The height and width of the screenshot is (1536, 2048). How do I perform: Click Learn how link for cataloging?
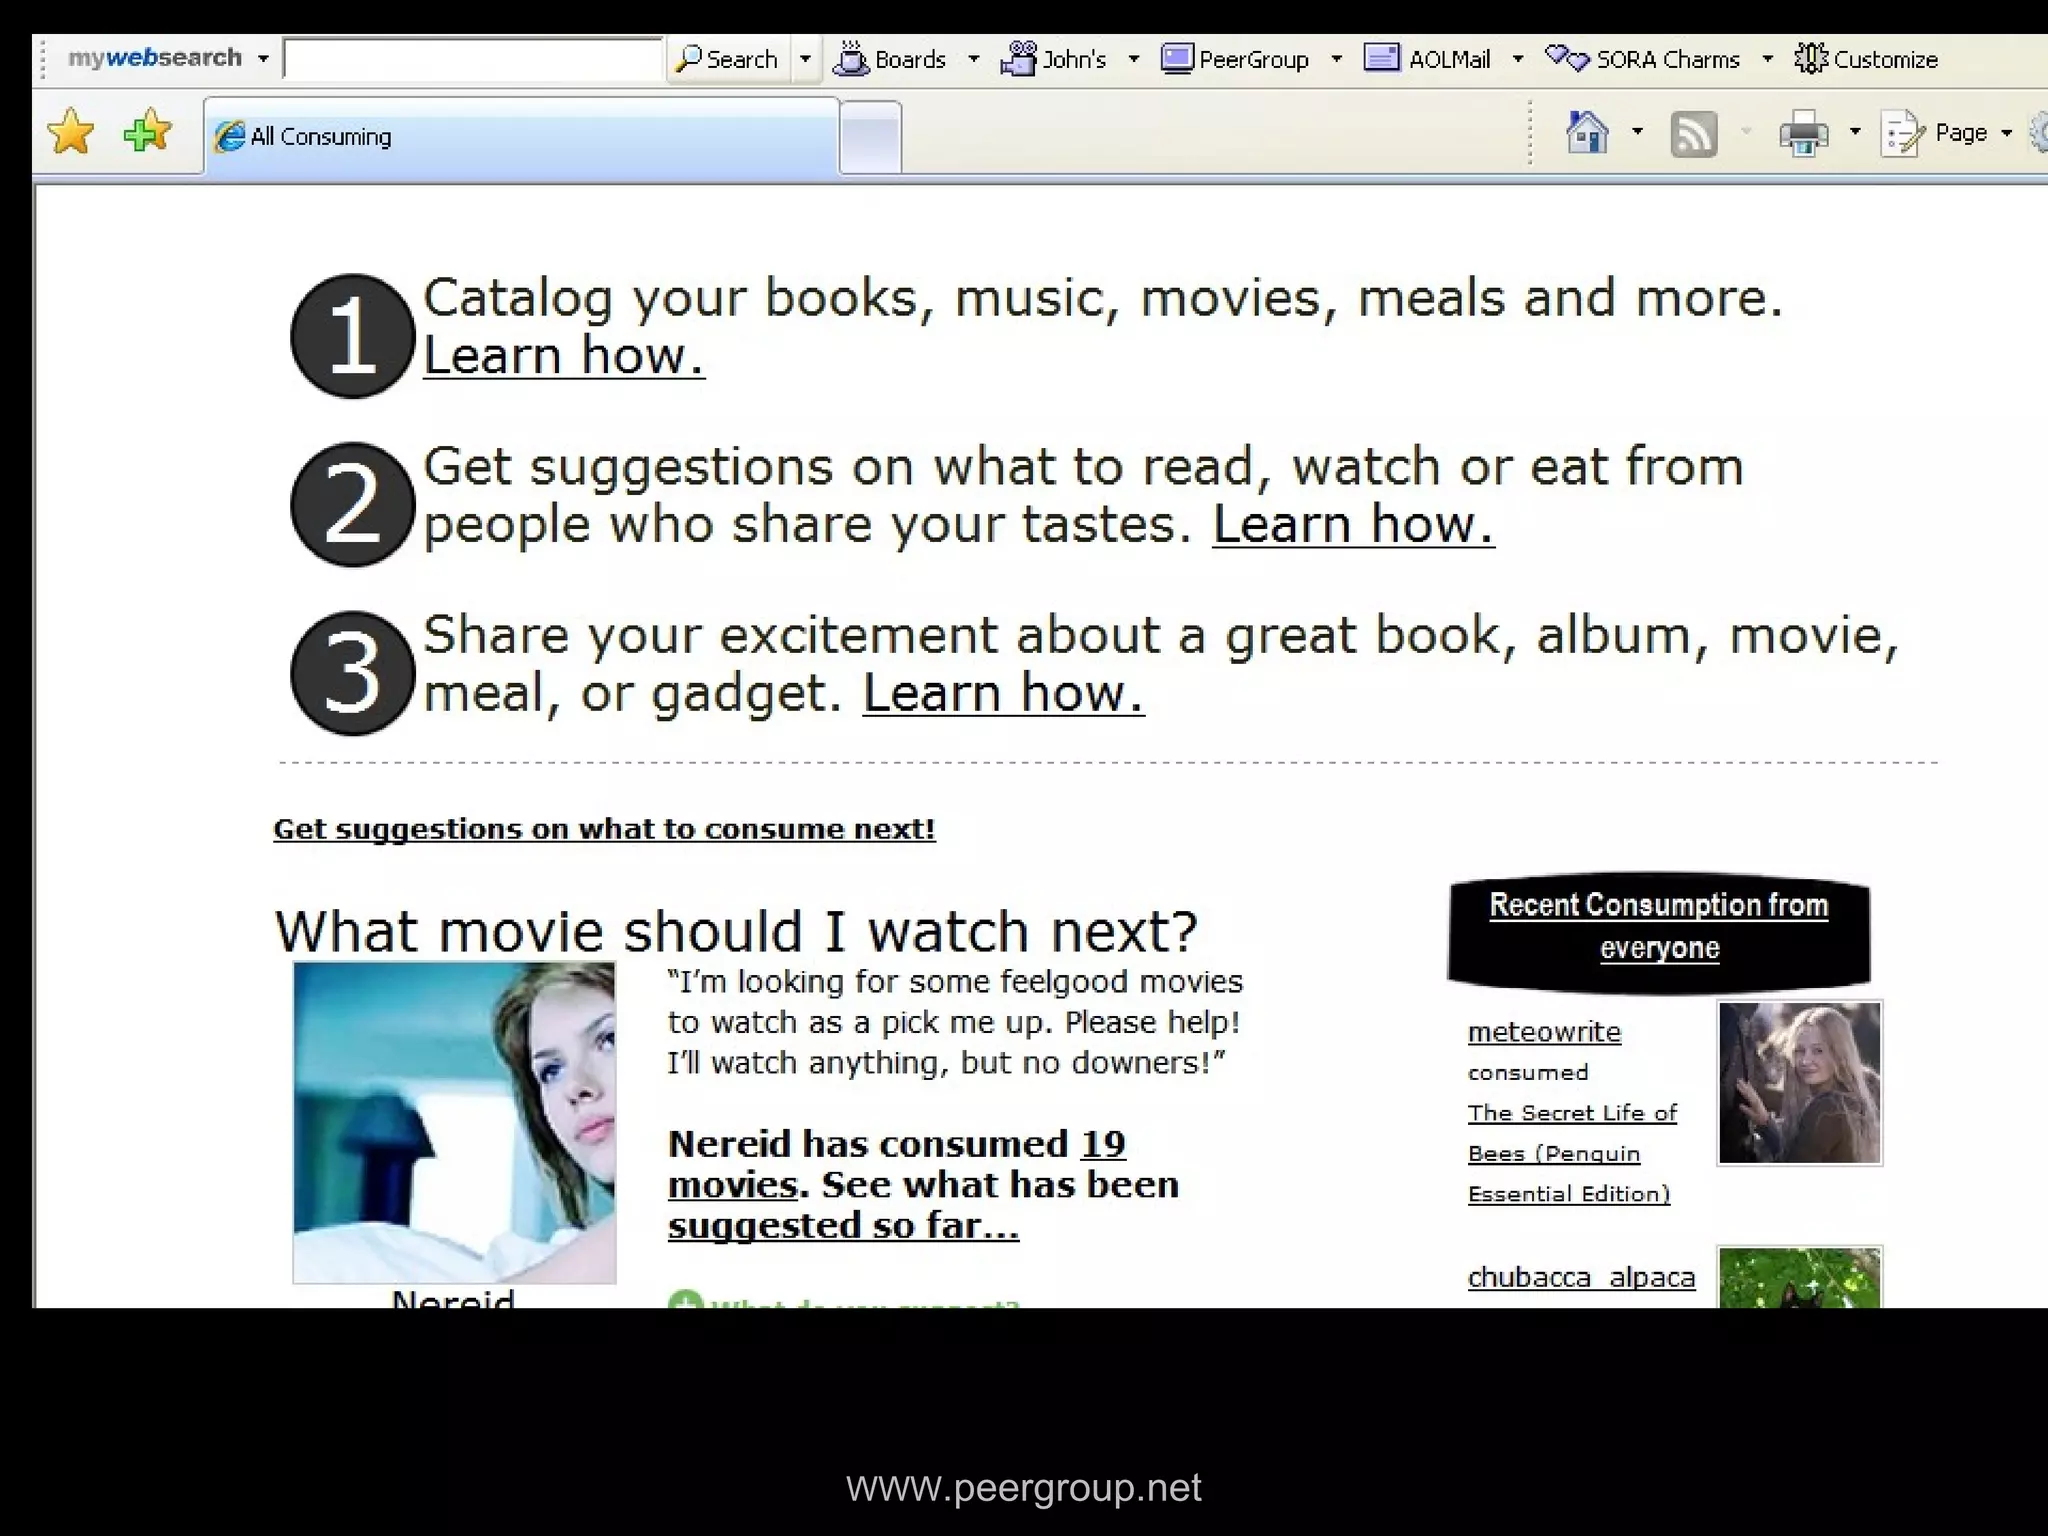(564, 355)
